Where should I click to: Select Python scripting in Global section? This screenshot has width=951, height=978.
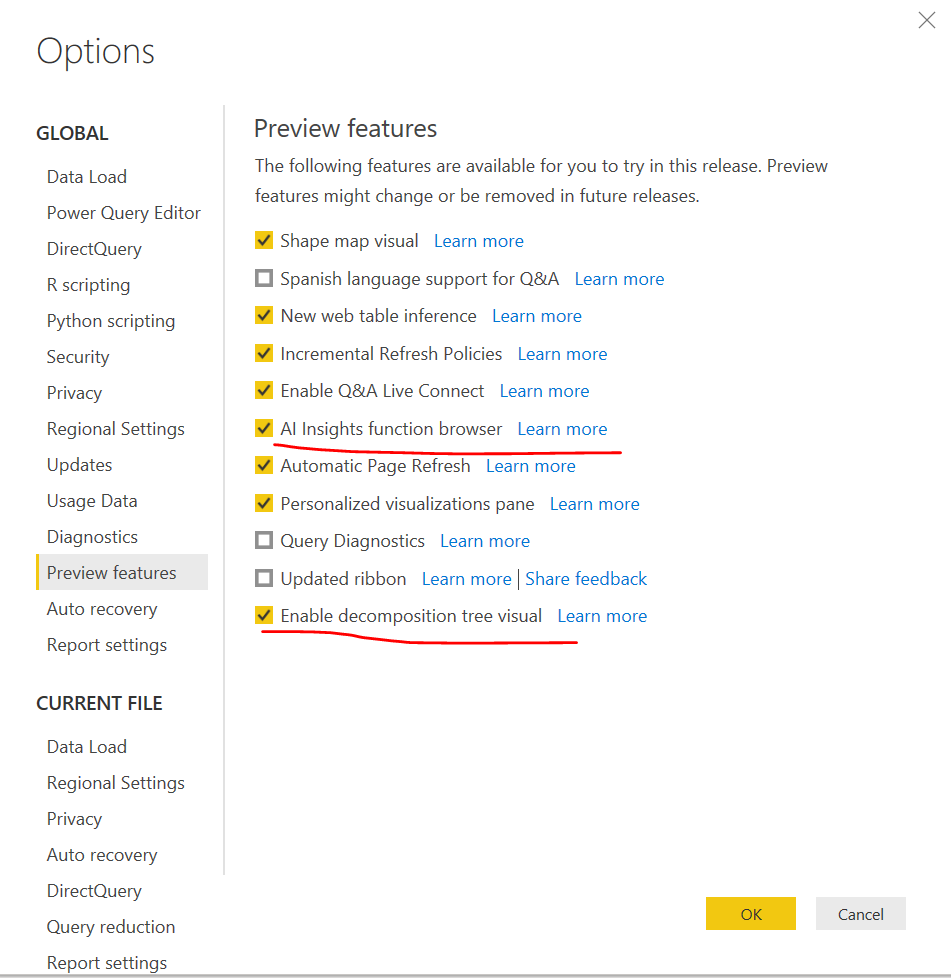pos(110,321)
